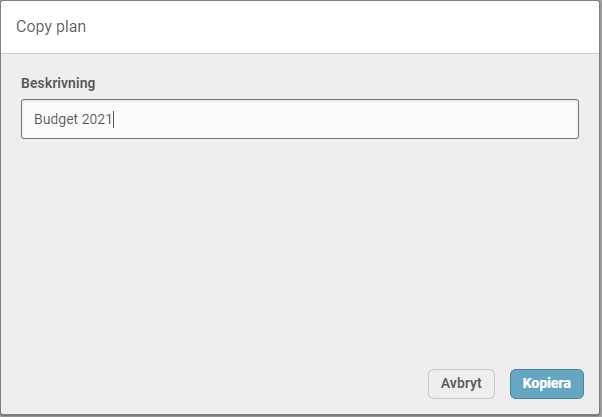
Task: Click the Beskrivning label
Action: pyautogui.click(x=58, y=83)
